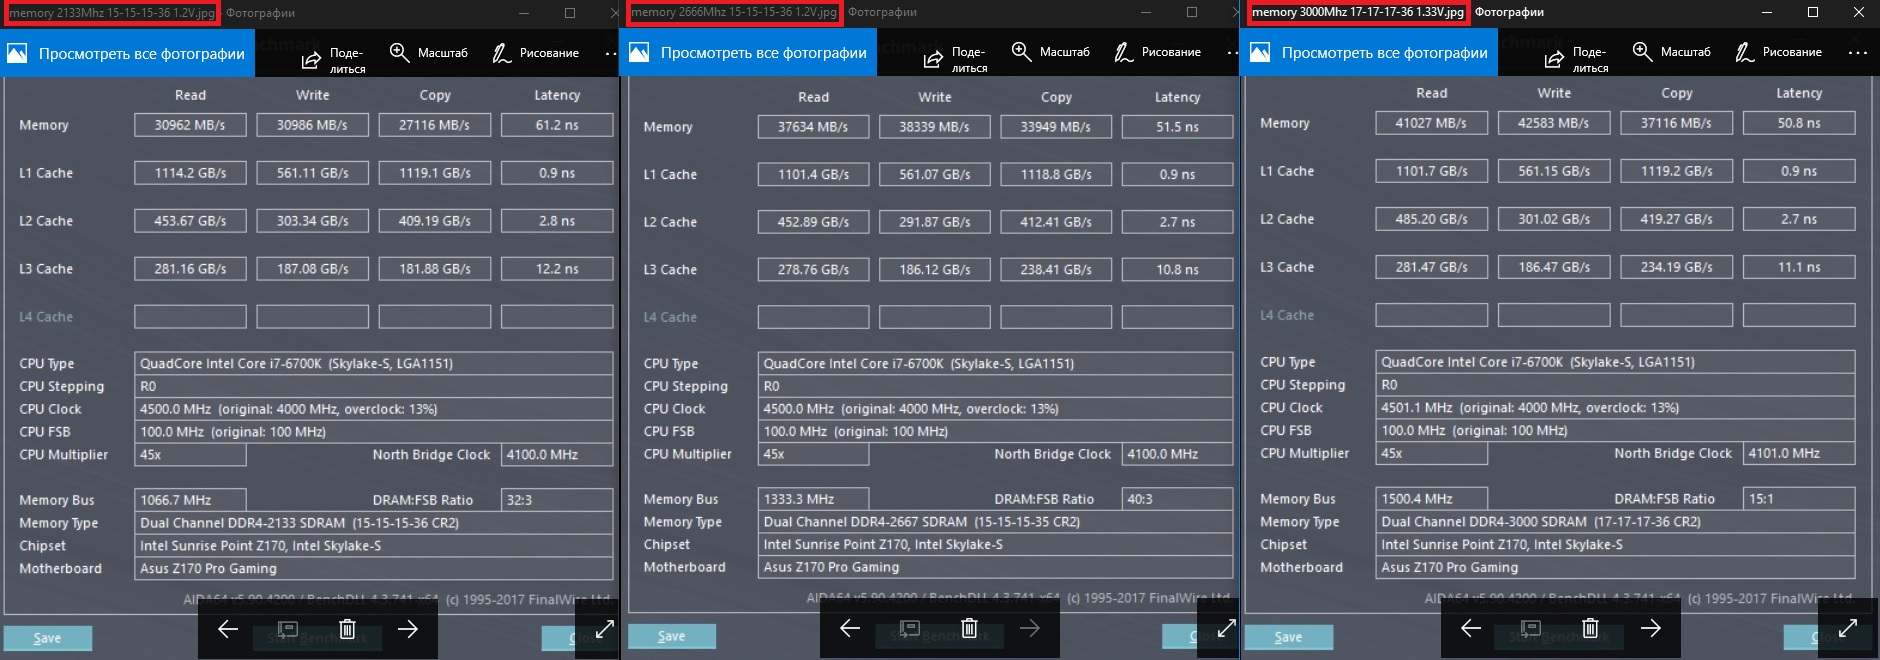Click memory write value 42583 MB/s
The height and width of the screenshot is (660, 1880).
(1554, 123)
